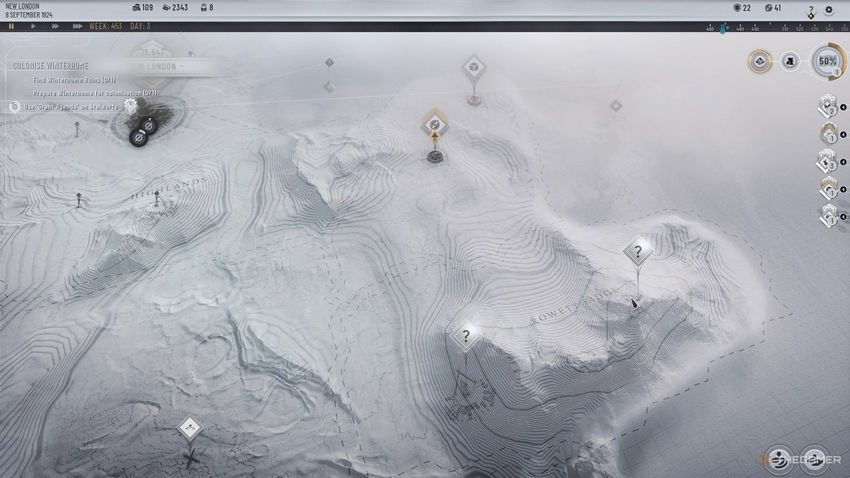Image resolution: width=850 pixels, height=478 pixels.
Task: Open the help question mark
Action: point(811,9)
